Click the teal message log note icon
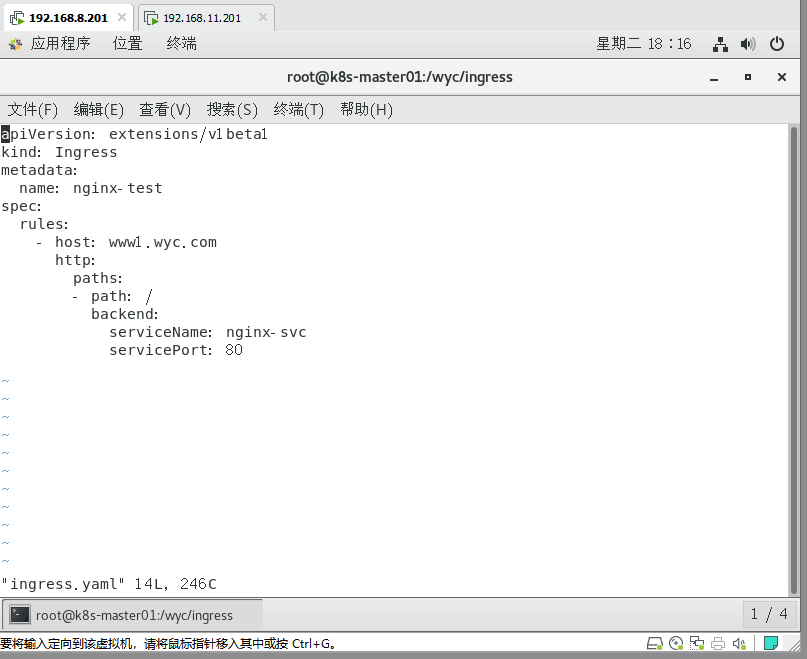The height and width of the screenshot is (659, 807). coord(770,643)
